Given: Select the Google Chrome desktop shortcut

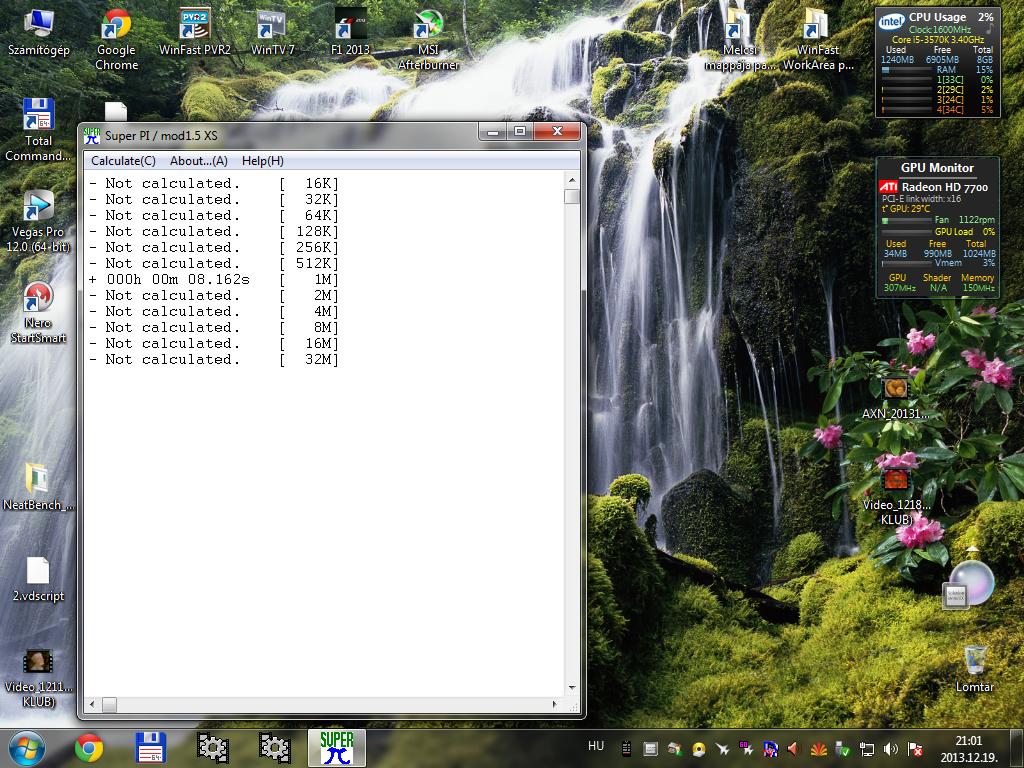Looking at the screenshot, I should click(116, 39).
